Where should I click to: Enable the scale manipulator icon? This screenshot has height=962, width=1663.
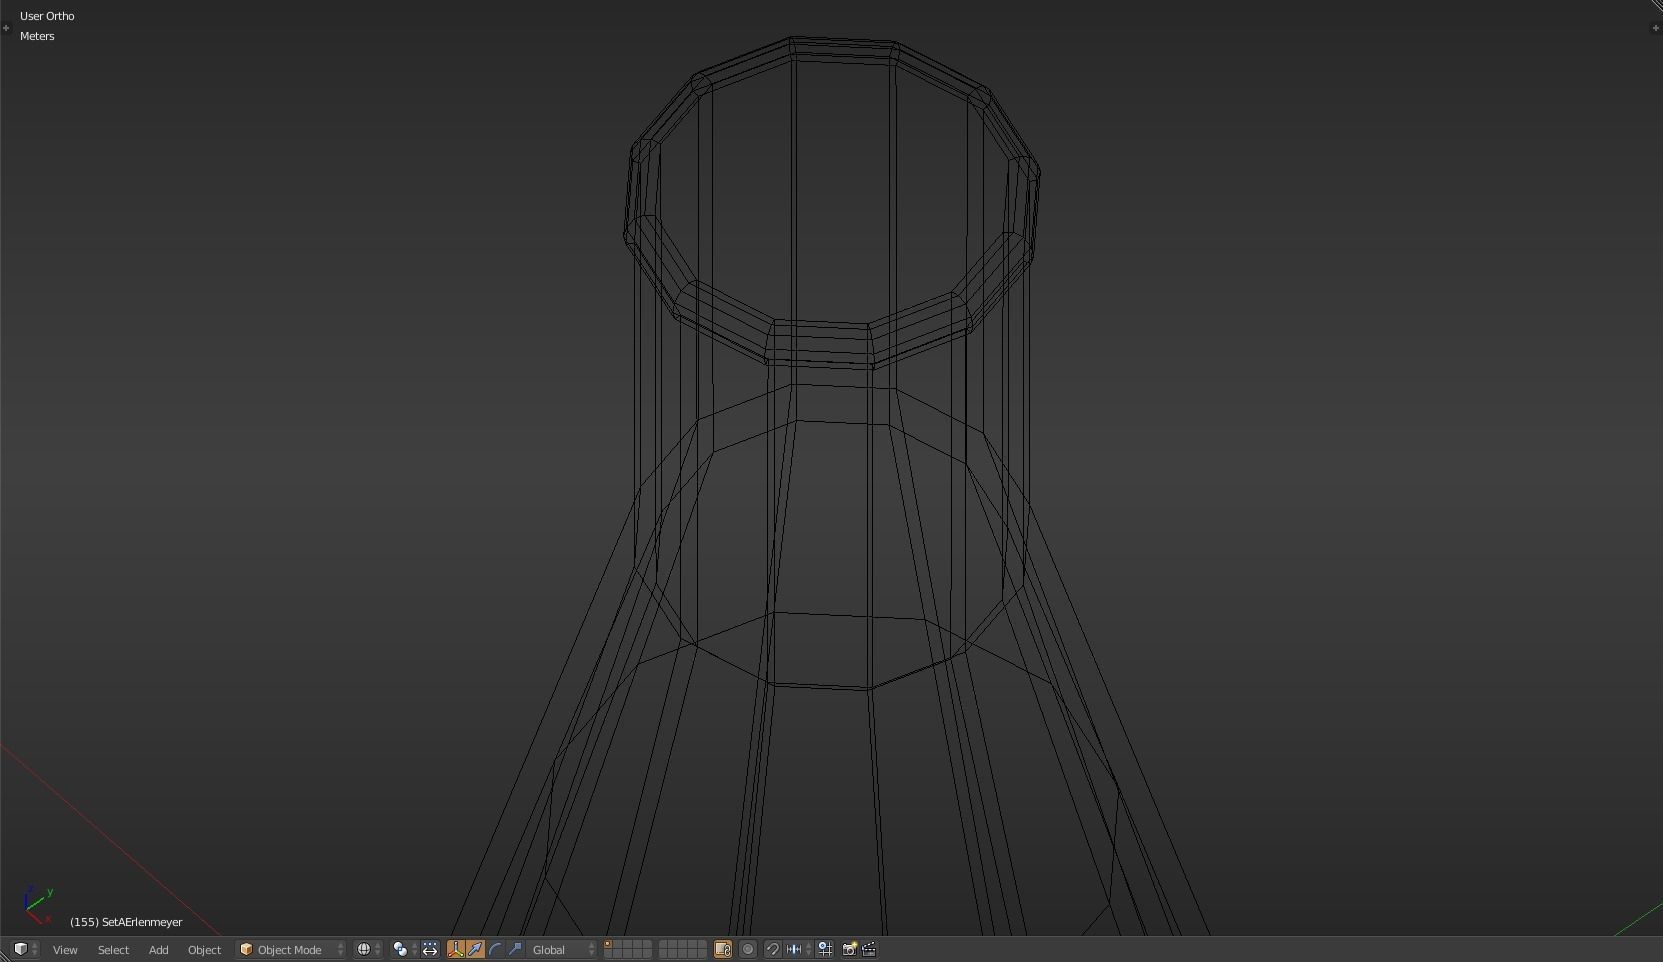click(x=515, y=949)
